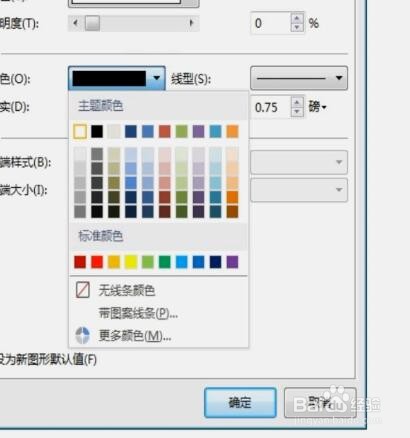Click the line weight field showing 0.75
The image size is (410, 438).
(x=271, y=107)
